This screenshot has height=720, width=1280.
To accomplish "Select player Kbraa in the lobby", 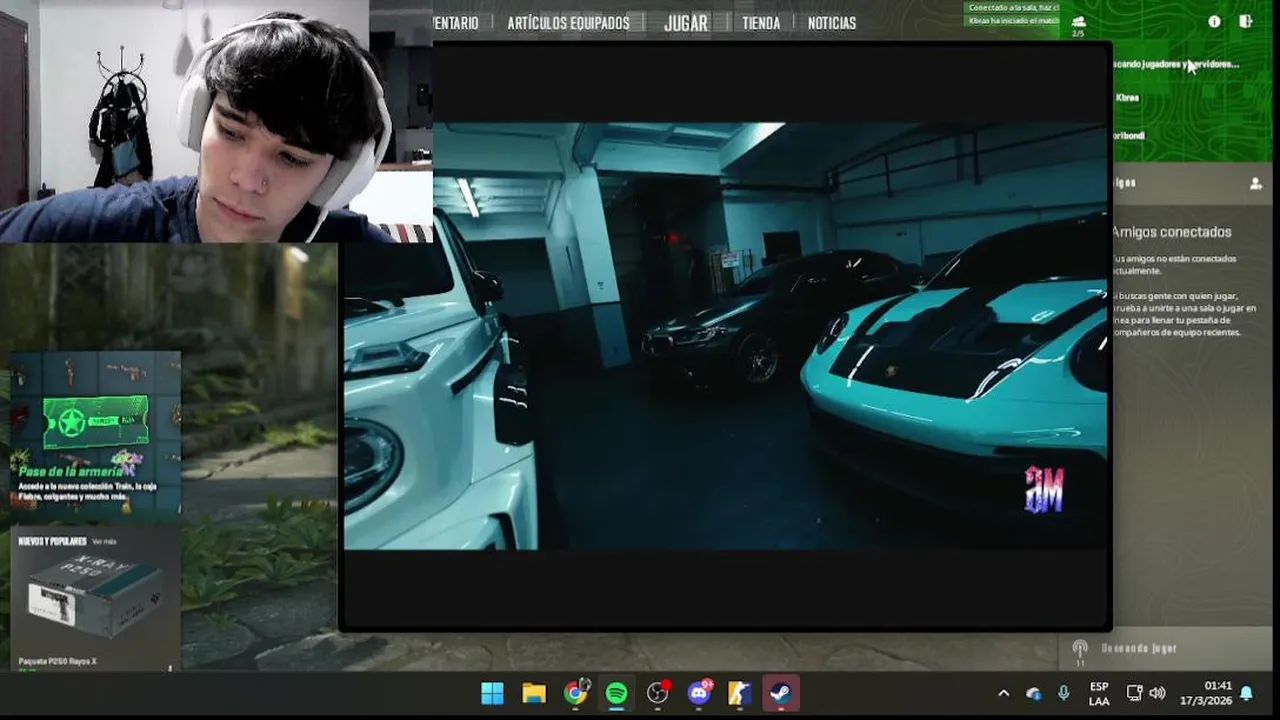I will click(x=1127, y=98).
